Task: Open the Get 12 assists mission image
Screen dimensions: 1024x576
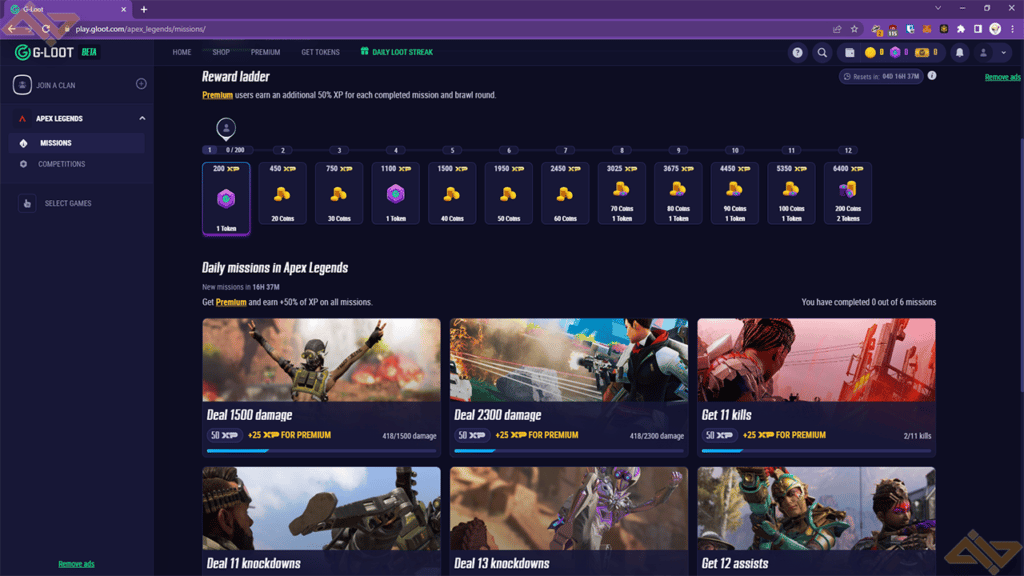Action: point(816,508)
